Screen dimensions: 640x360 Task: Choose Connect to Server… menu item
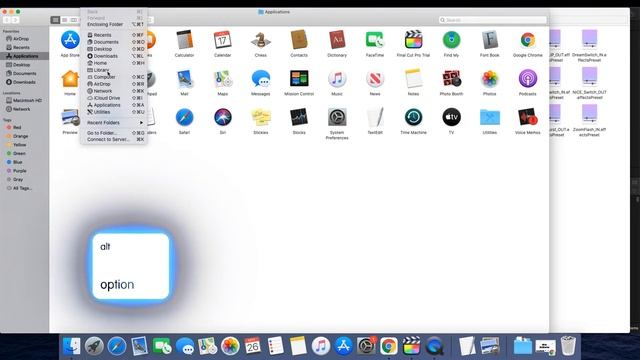tap(115, 140)
